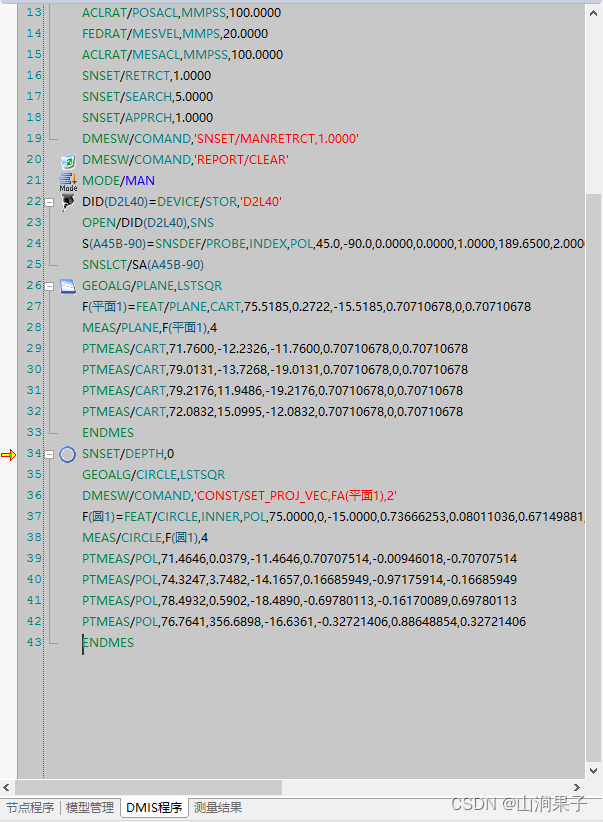Click line GEOALG/CIRCLE,LSTSQR
This screenshot has width=603, height=822.
(154, 474)
